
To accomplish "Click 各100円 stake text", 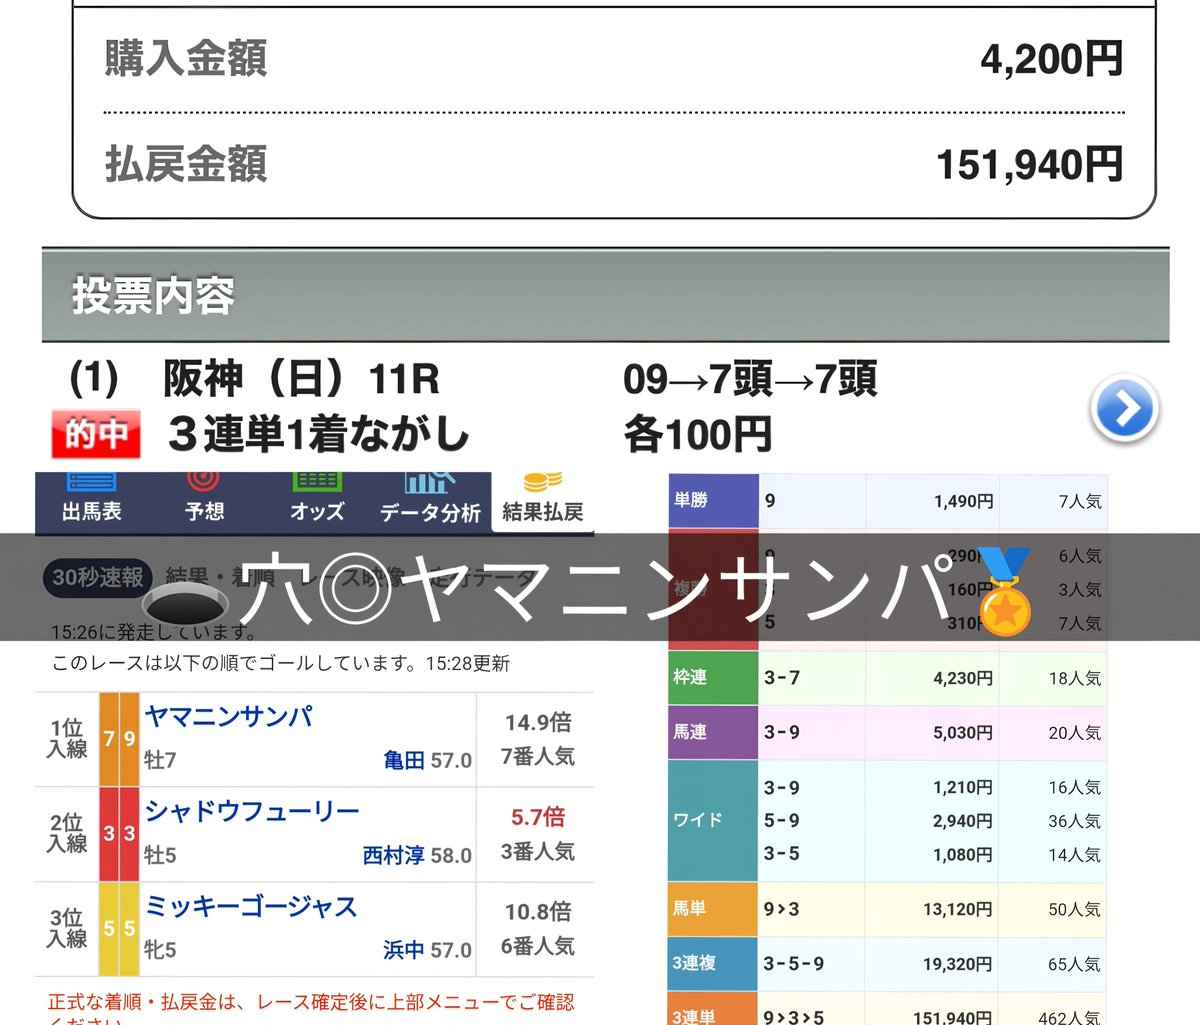I will tap(697, 434).
